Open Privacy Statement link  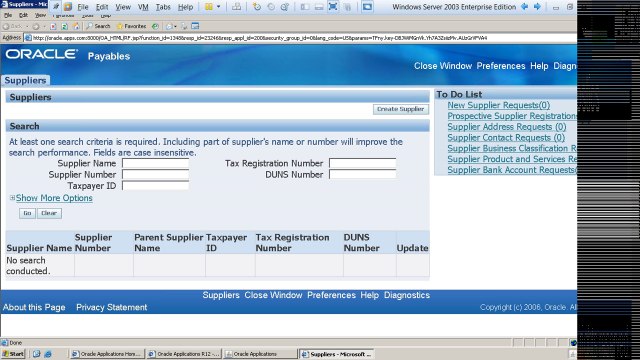(x=111, y=307)
